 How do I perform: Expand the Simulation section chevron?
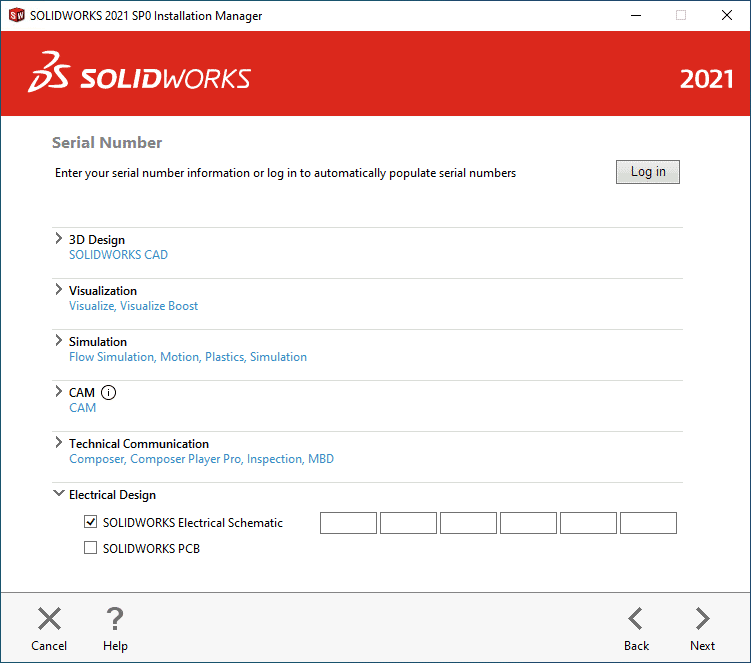(58, 340)
